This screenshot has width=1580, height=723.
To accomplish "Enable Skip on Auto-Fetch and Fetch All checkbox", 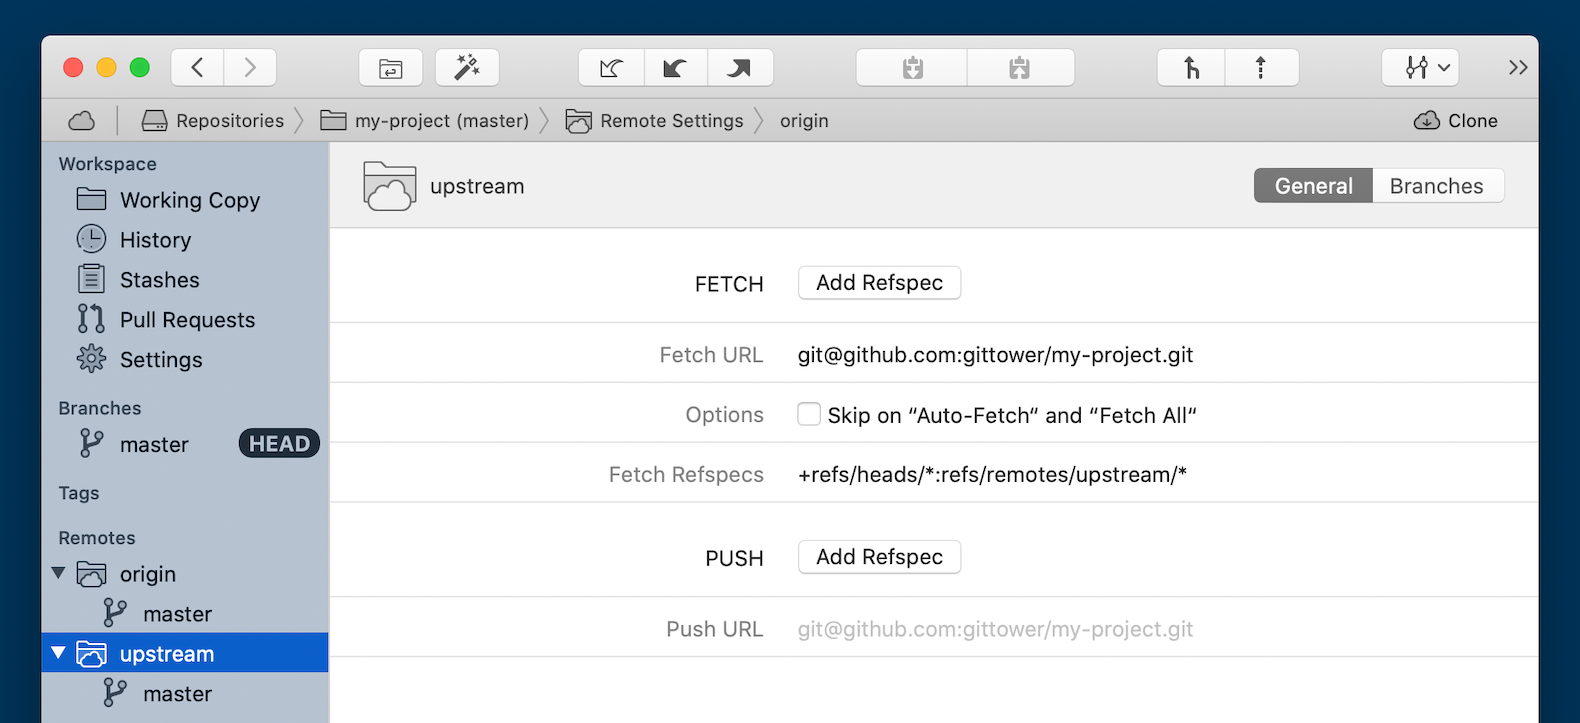I will [x=809, y=414].
